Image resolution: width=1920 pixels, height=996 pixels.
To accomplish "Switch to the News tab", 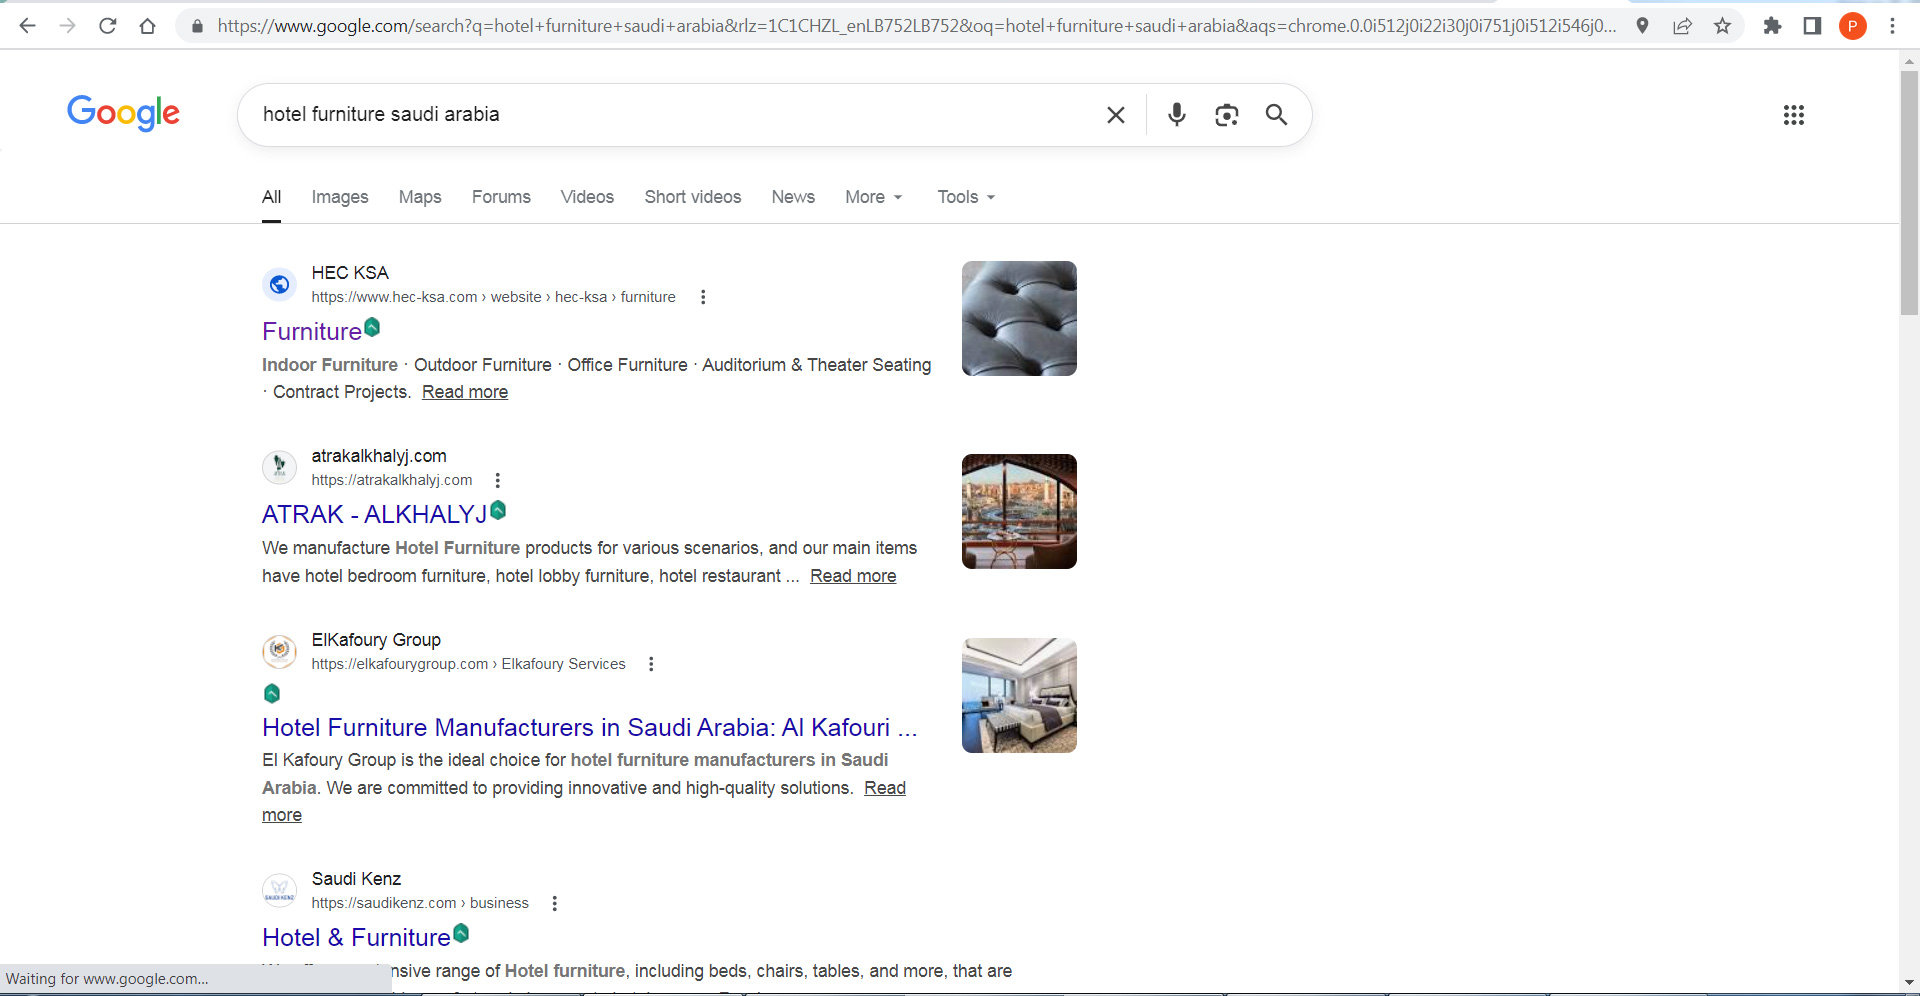I will tap(793, 197).
